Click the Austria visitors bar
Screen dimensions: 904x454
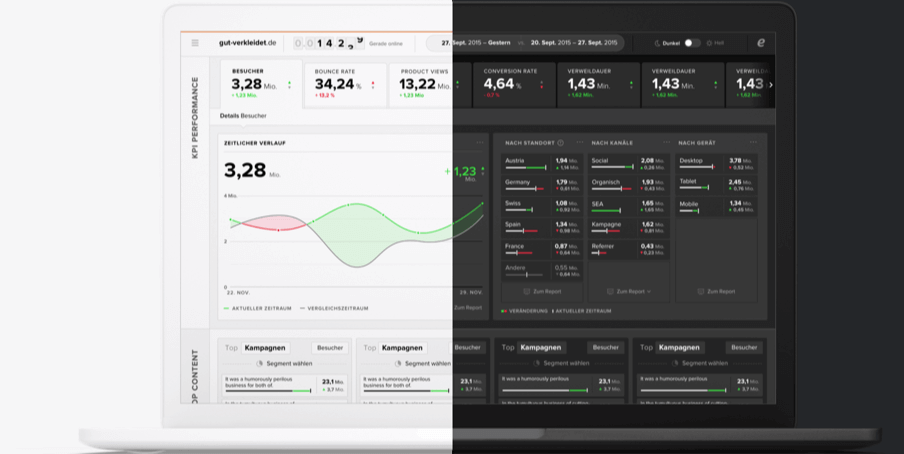tap(527, 167)
